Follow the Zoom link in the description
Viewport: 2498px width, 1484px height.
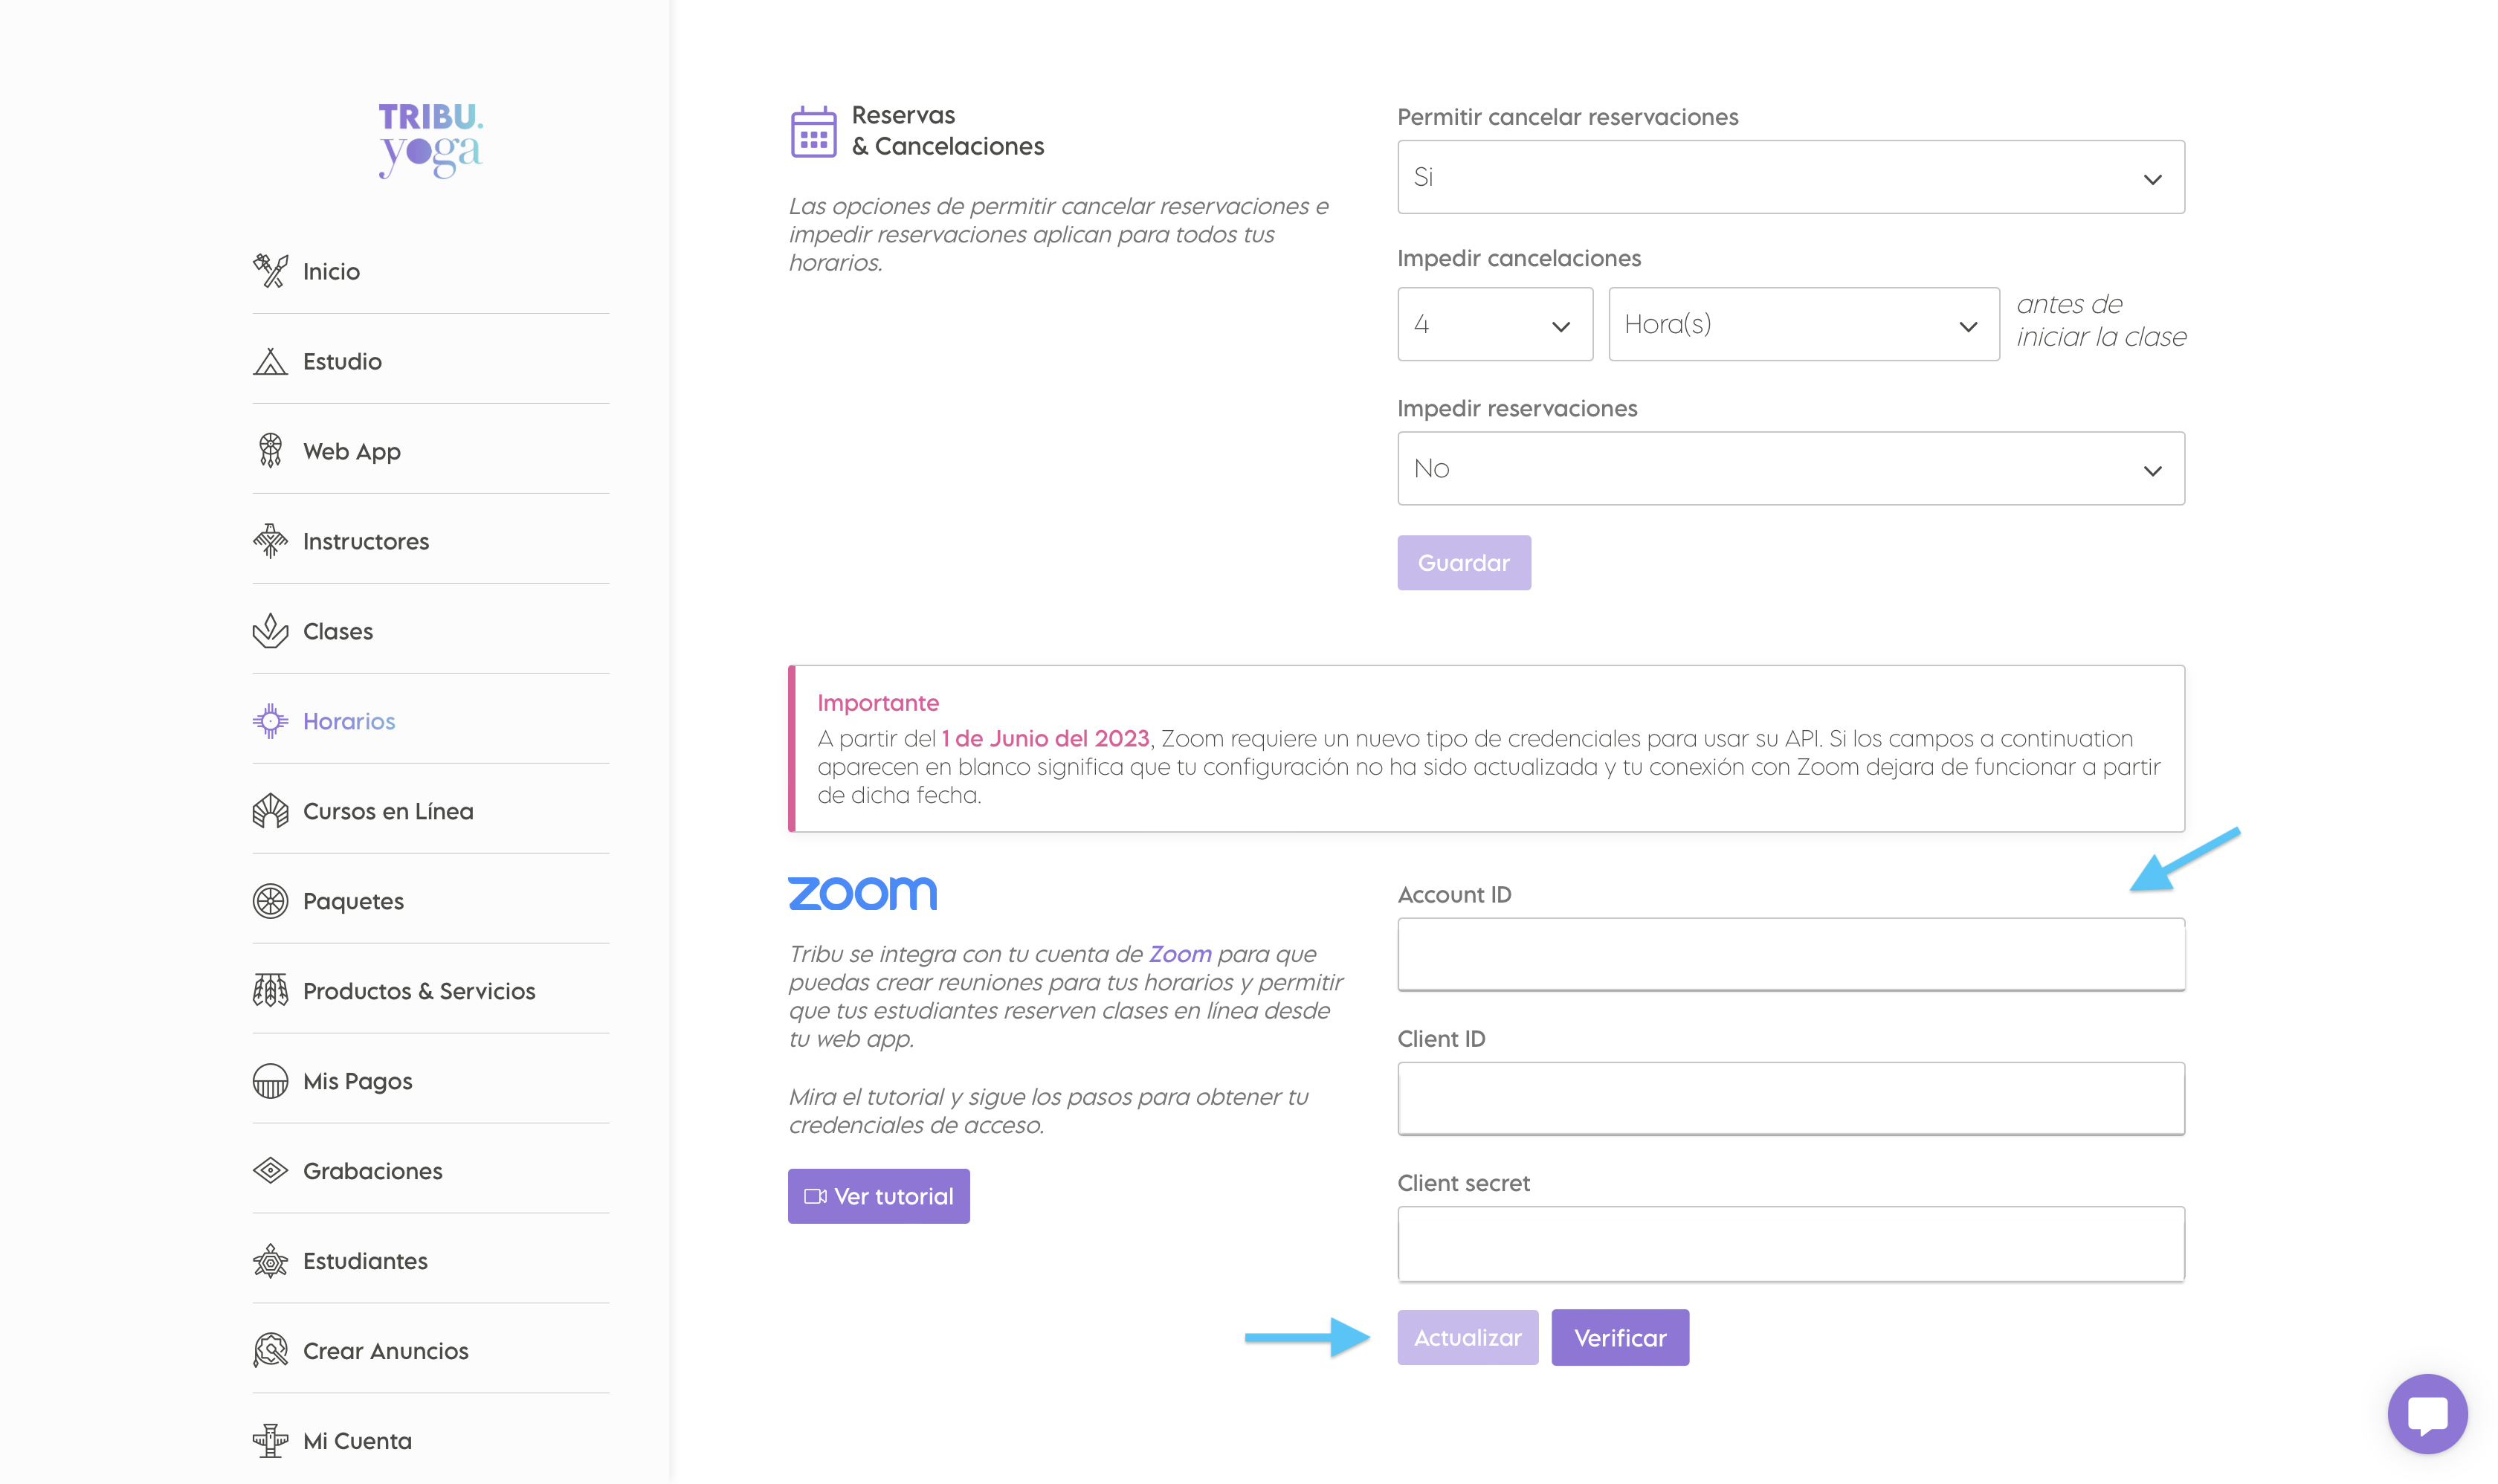(x=1179, y=954)
